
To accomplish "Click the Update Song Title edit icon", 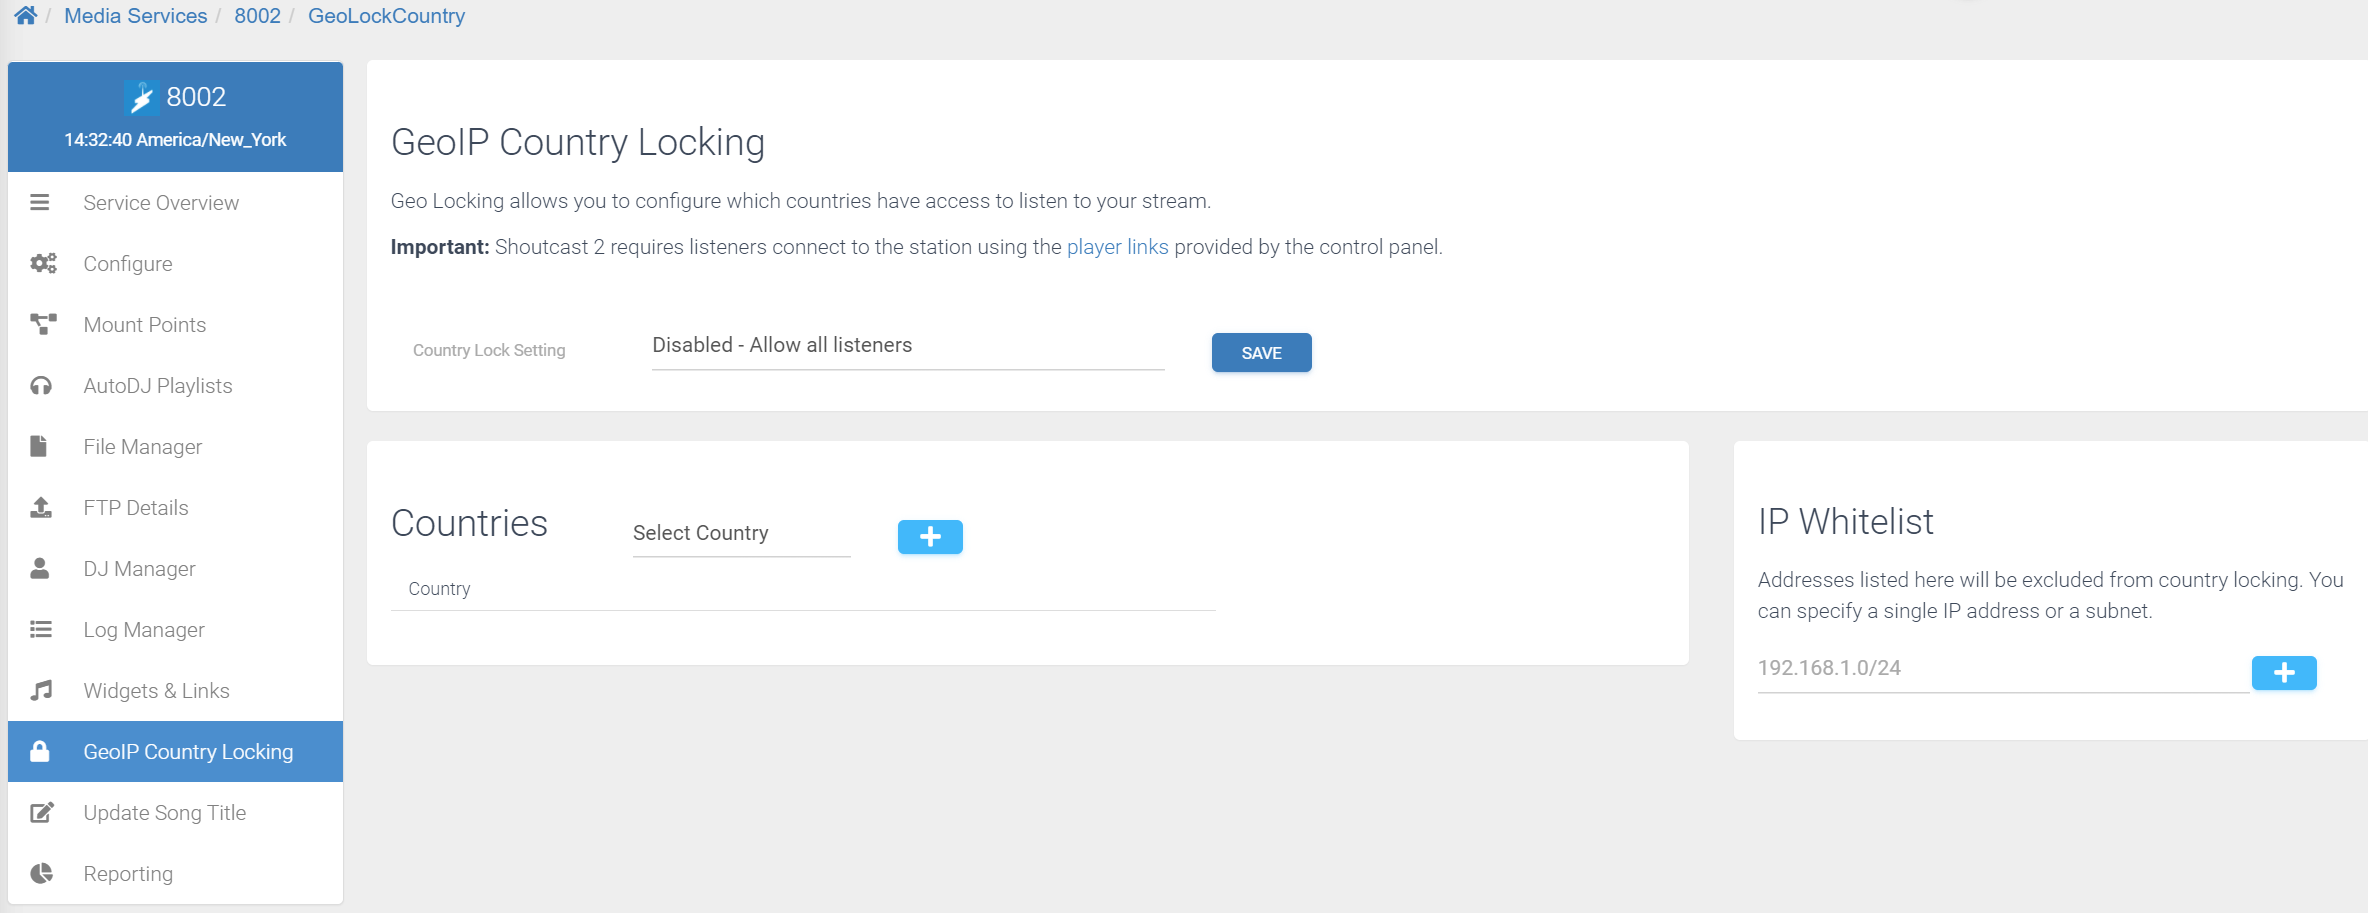I will (x=41, y=812).
